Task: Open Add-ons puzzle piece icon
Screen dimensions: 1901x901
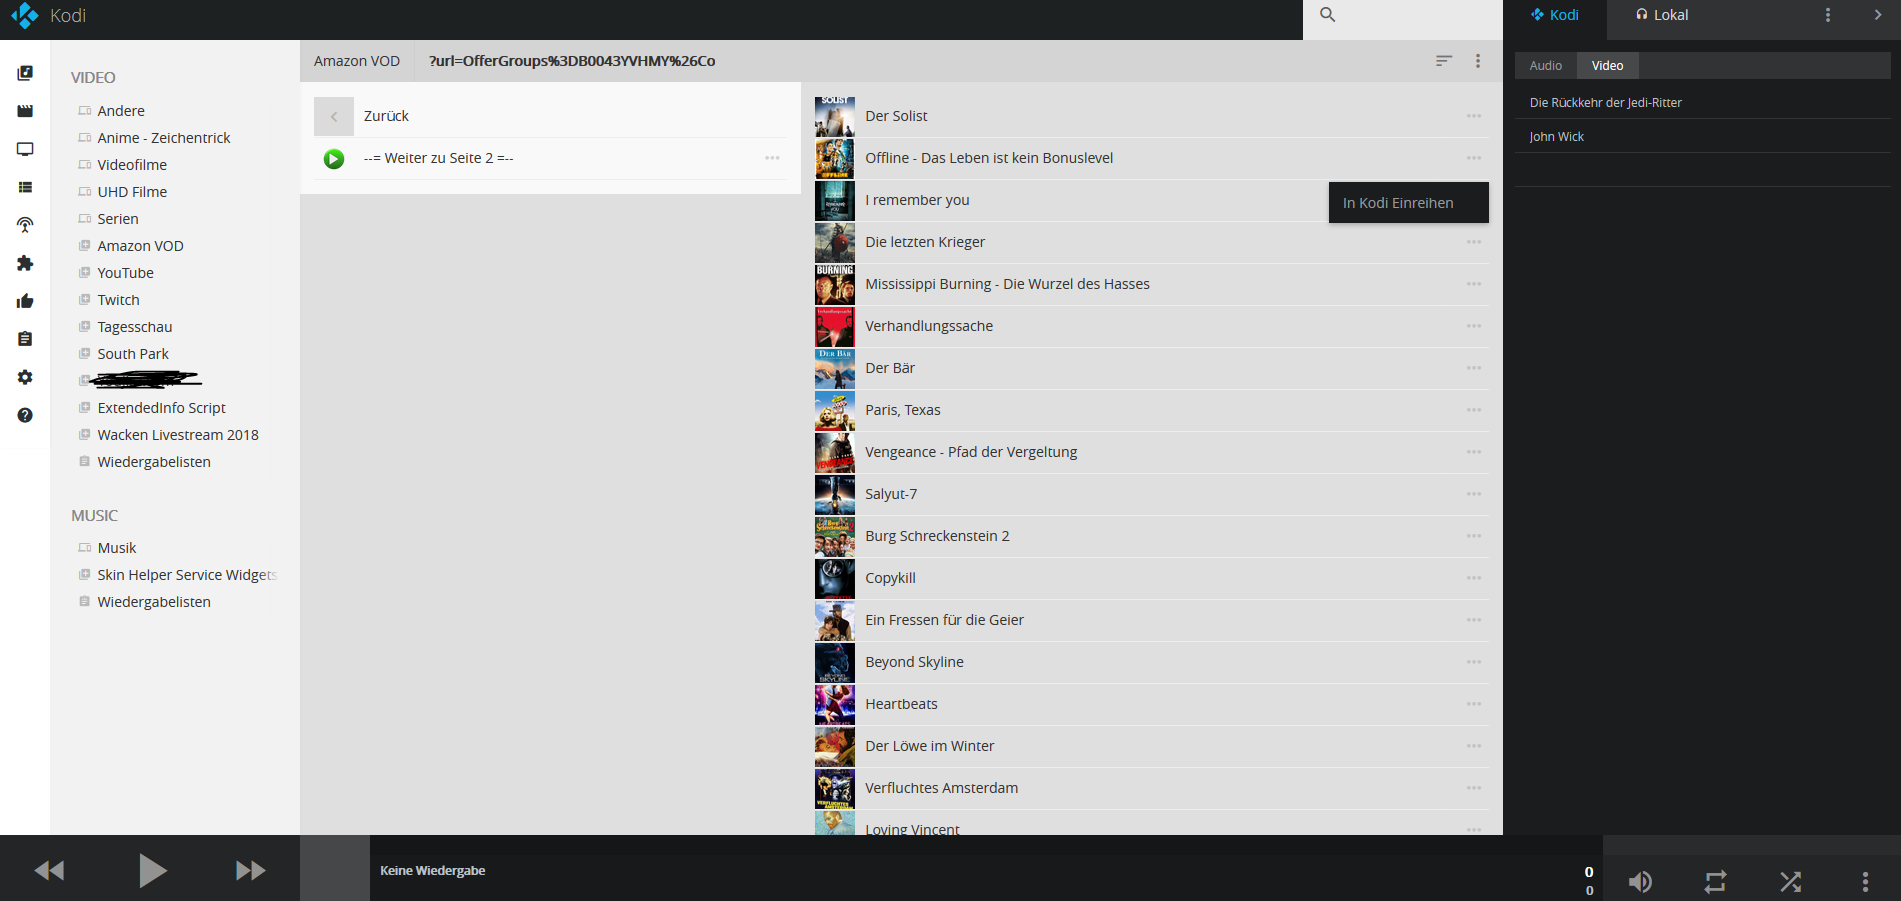Action: (x=25, y=263)
